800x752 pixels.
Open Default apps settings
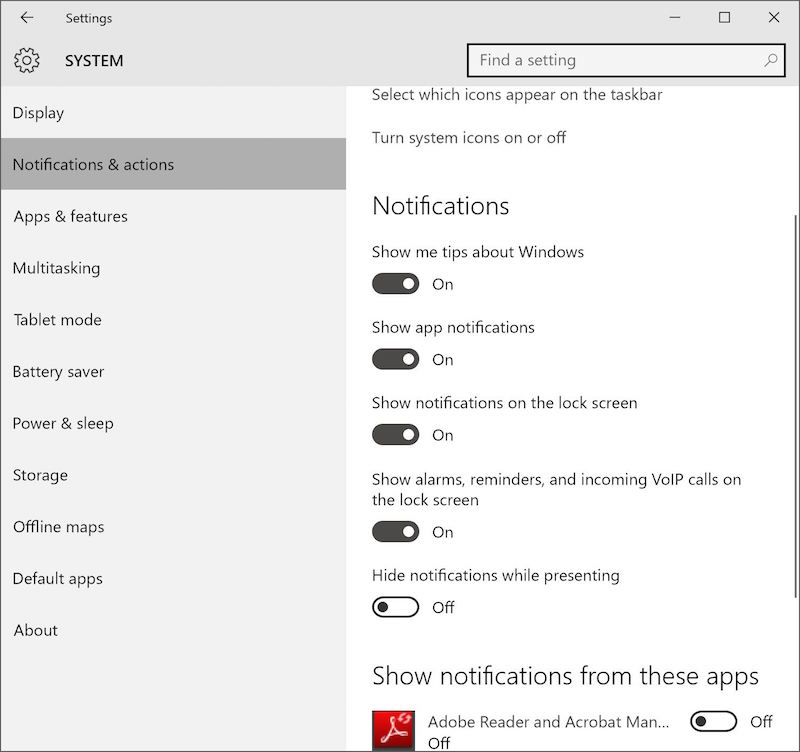[173, 579]
